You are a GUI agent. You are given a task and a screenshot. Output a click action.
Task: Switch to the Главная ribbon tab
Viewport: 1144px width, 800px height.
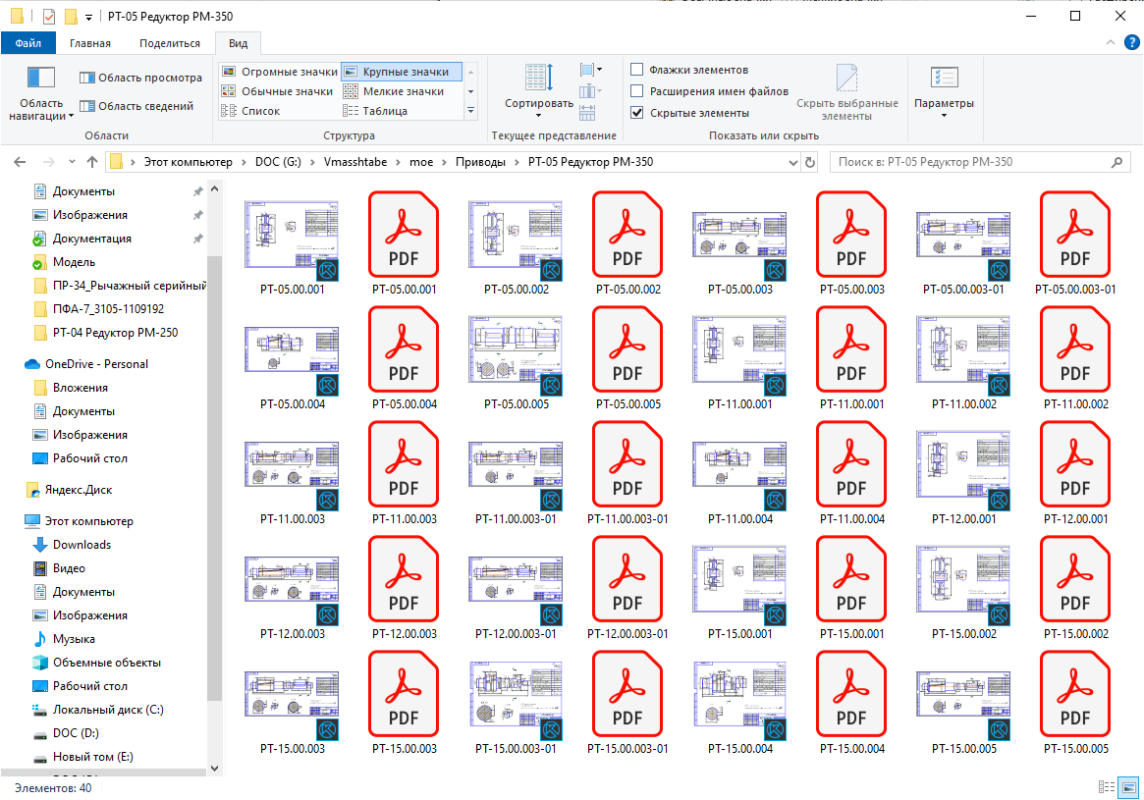(x=90, y=43)
